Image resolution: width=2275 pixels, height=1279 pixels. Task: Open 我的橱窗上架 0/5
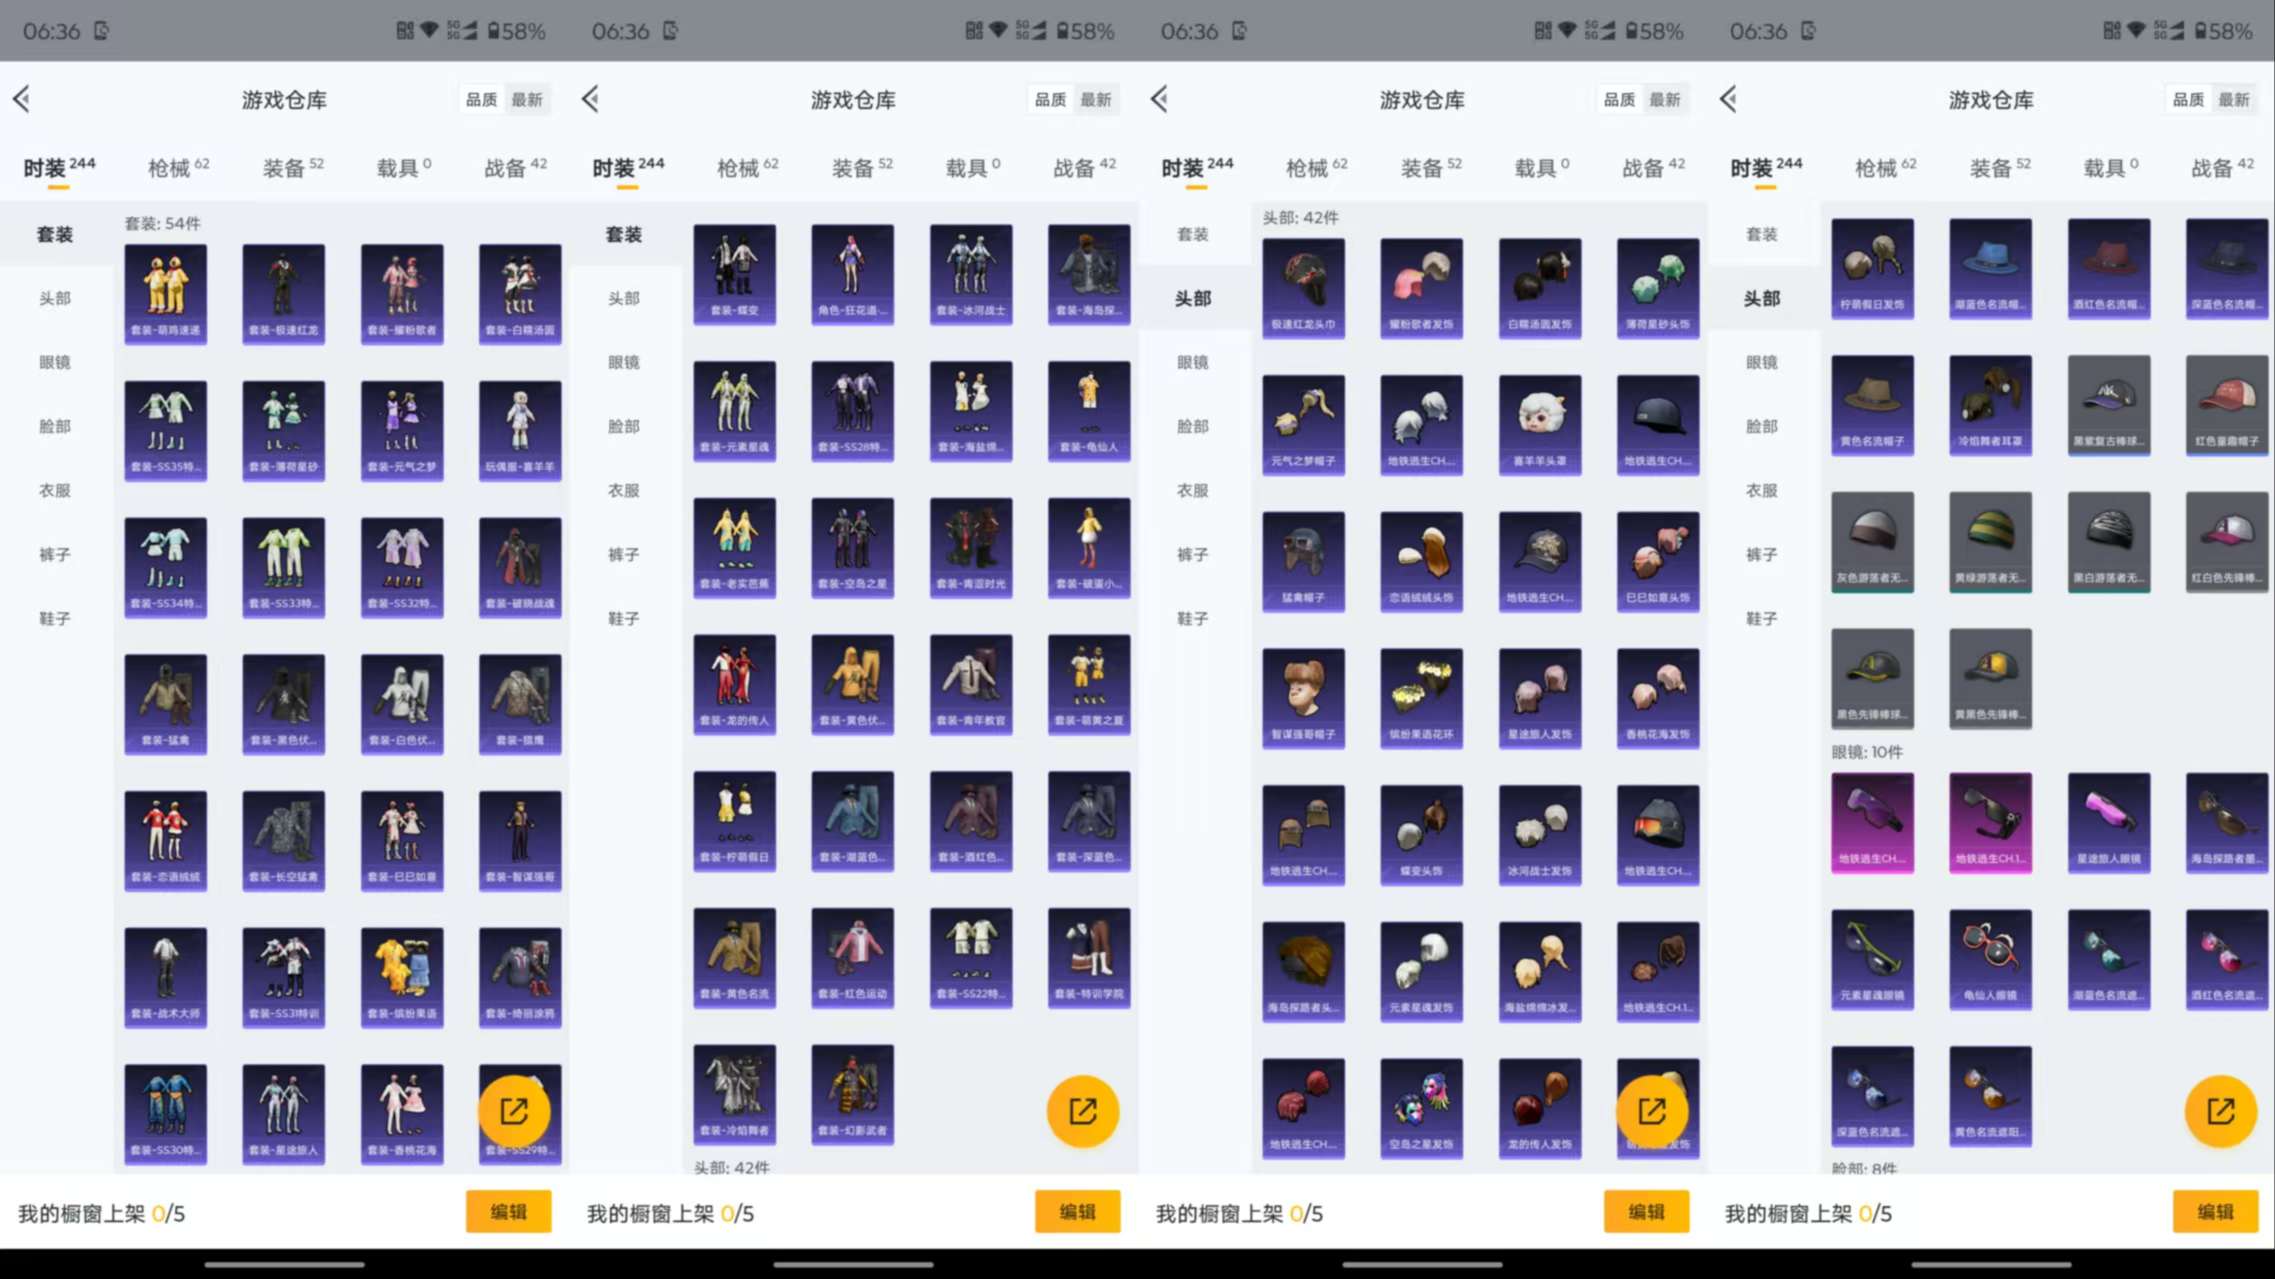pos(100,1212)
